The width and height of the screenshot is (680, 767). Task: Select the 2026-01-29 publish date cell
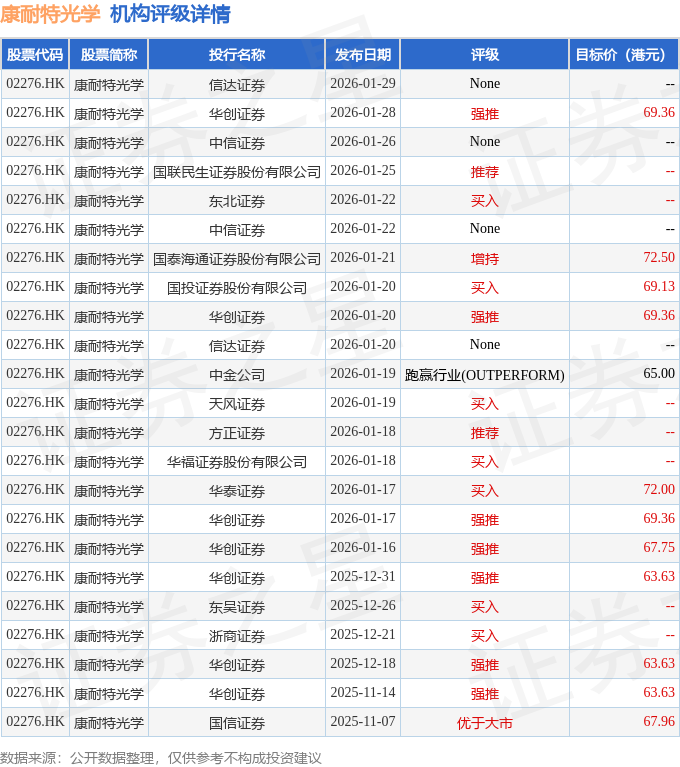point(362,84)
